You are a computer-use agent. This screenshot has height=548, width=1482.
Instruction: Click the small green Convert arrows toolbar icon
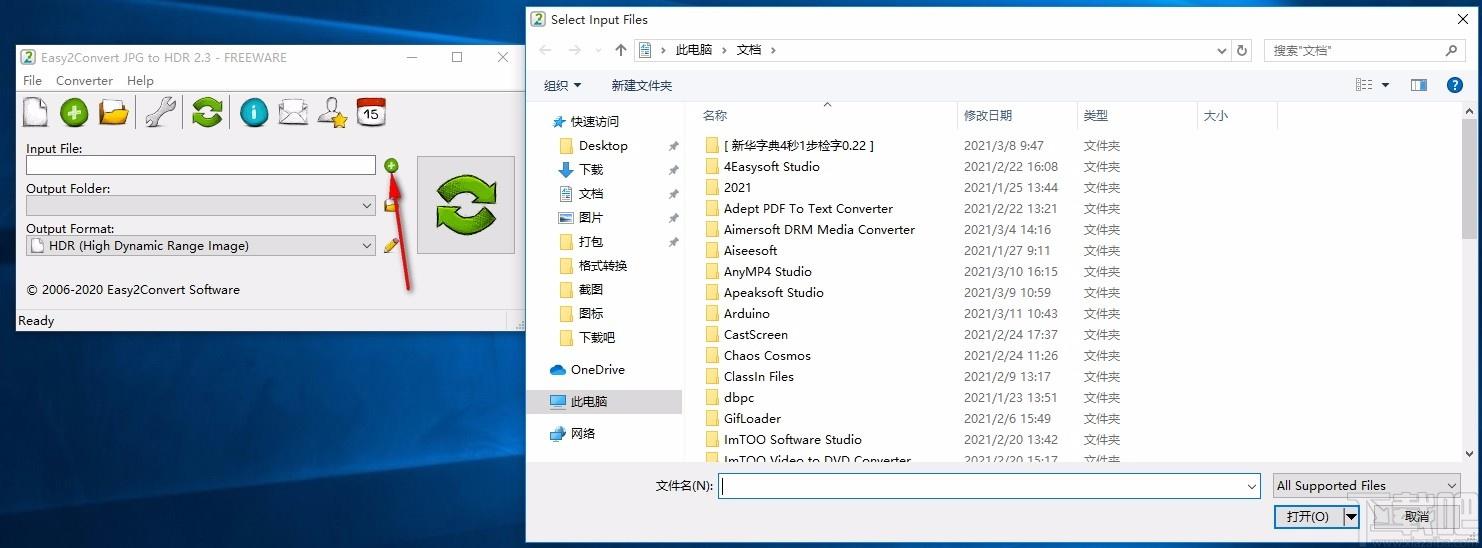(207, 112)
